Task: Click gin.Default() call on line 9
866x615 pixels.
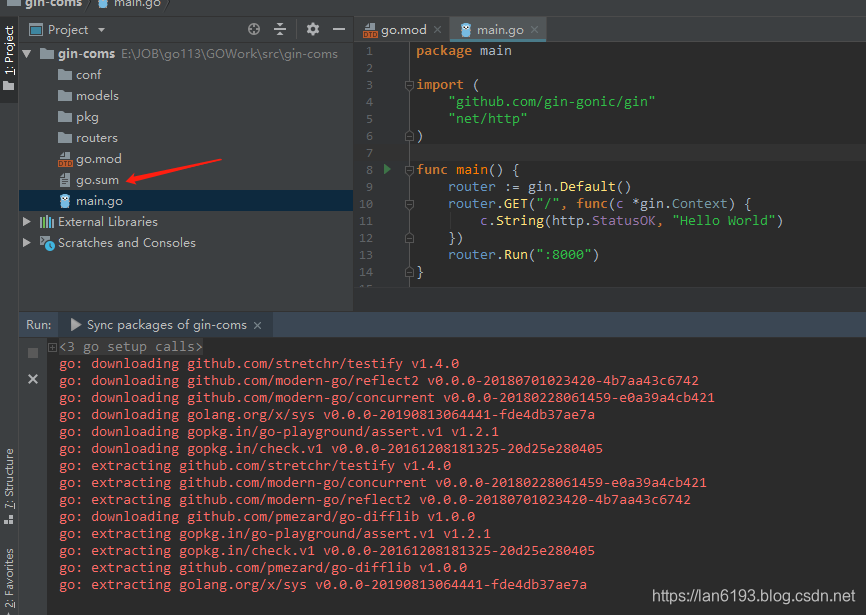Action: pyautogui.click(x=579, y=187)
